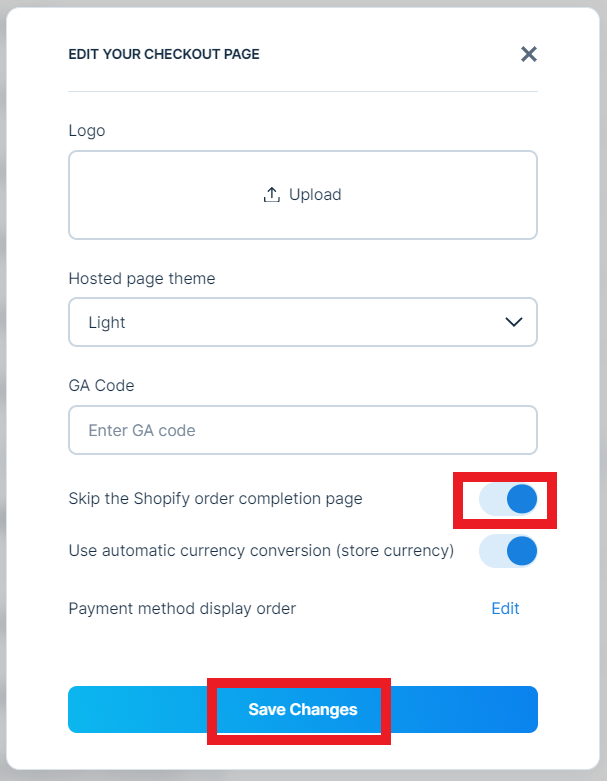Turn off automatic currency conversion toggle
The image size is (607, 781).
508,551
